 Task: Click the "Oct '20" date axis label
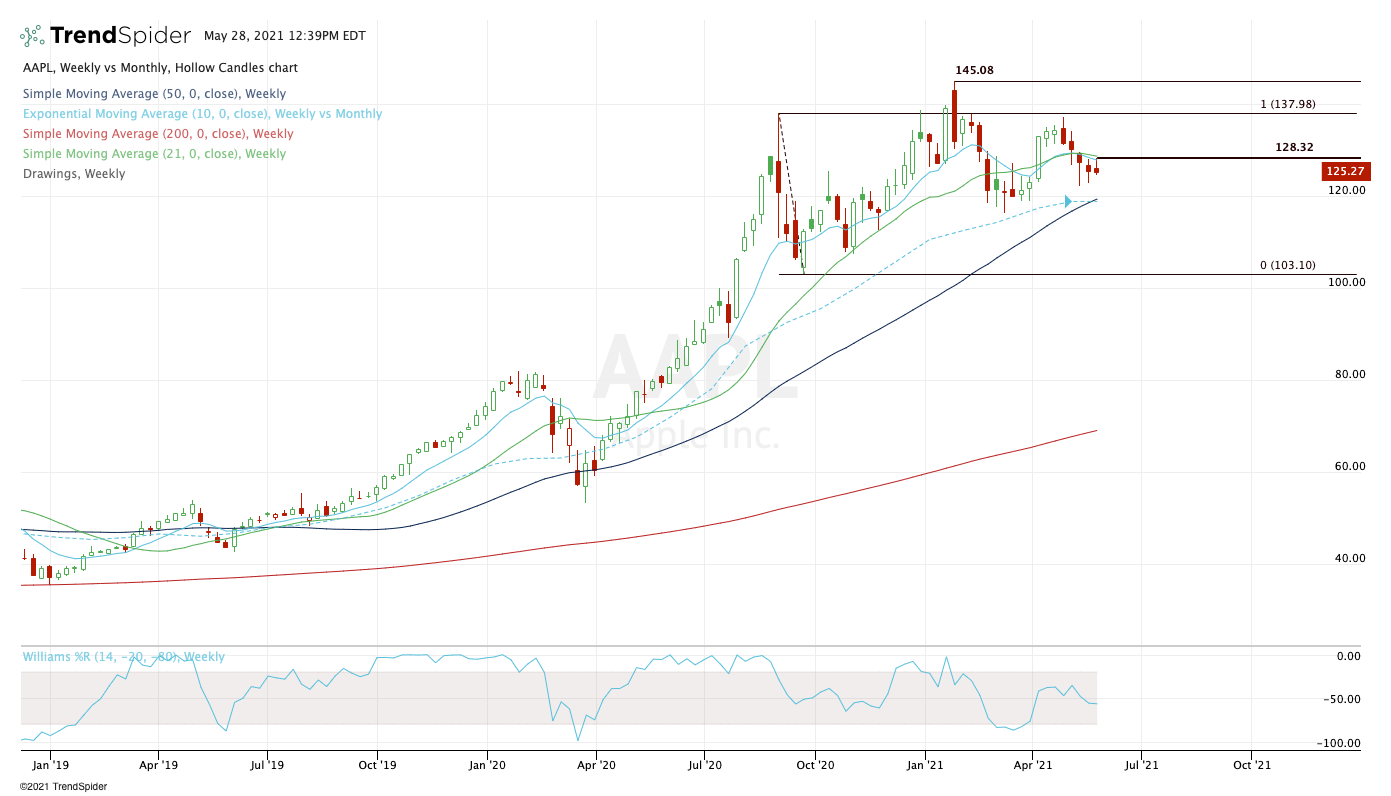point(815,765)
